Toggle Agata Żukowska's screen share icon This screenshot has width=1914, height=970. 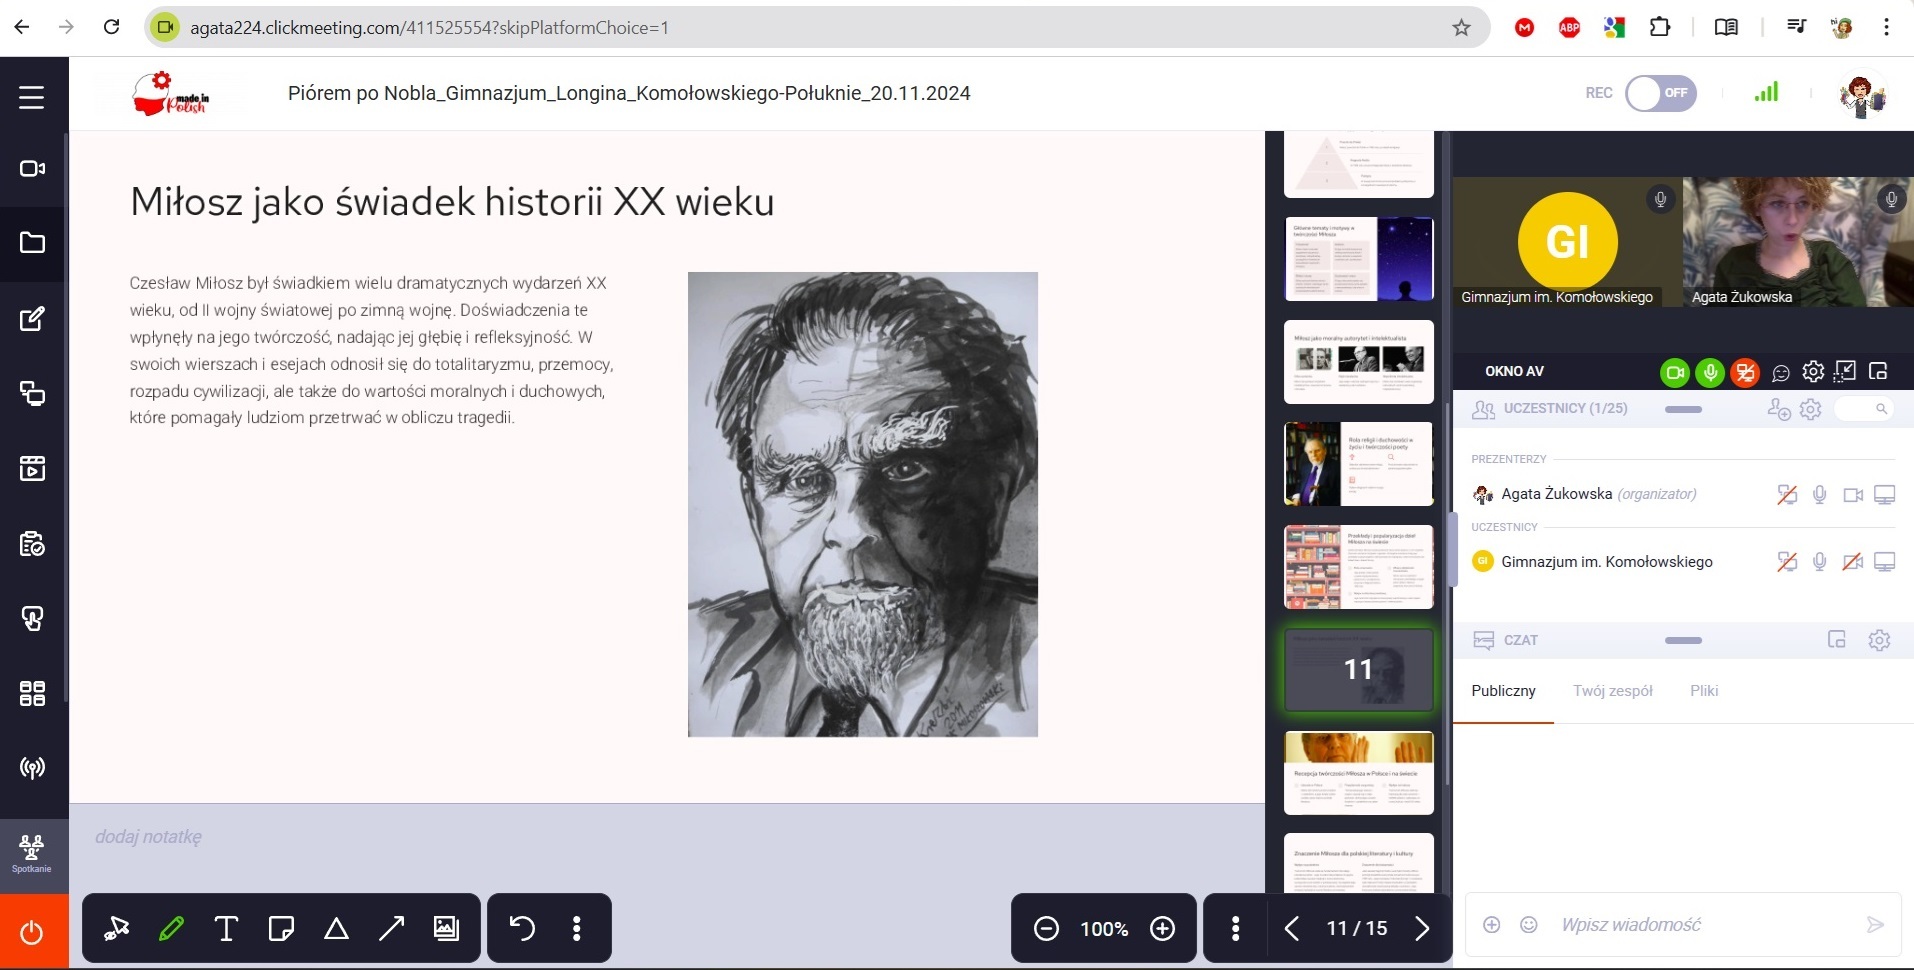1885,494
